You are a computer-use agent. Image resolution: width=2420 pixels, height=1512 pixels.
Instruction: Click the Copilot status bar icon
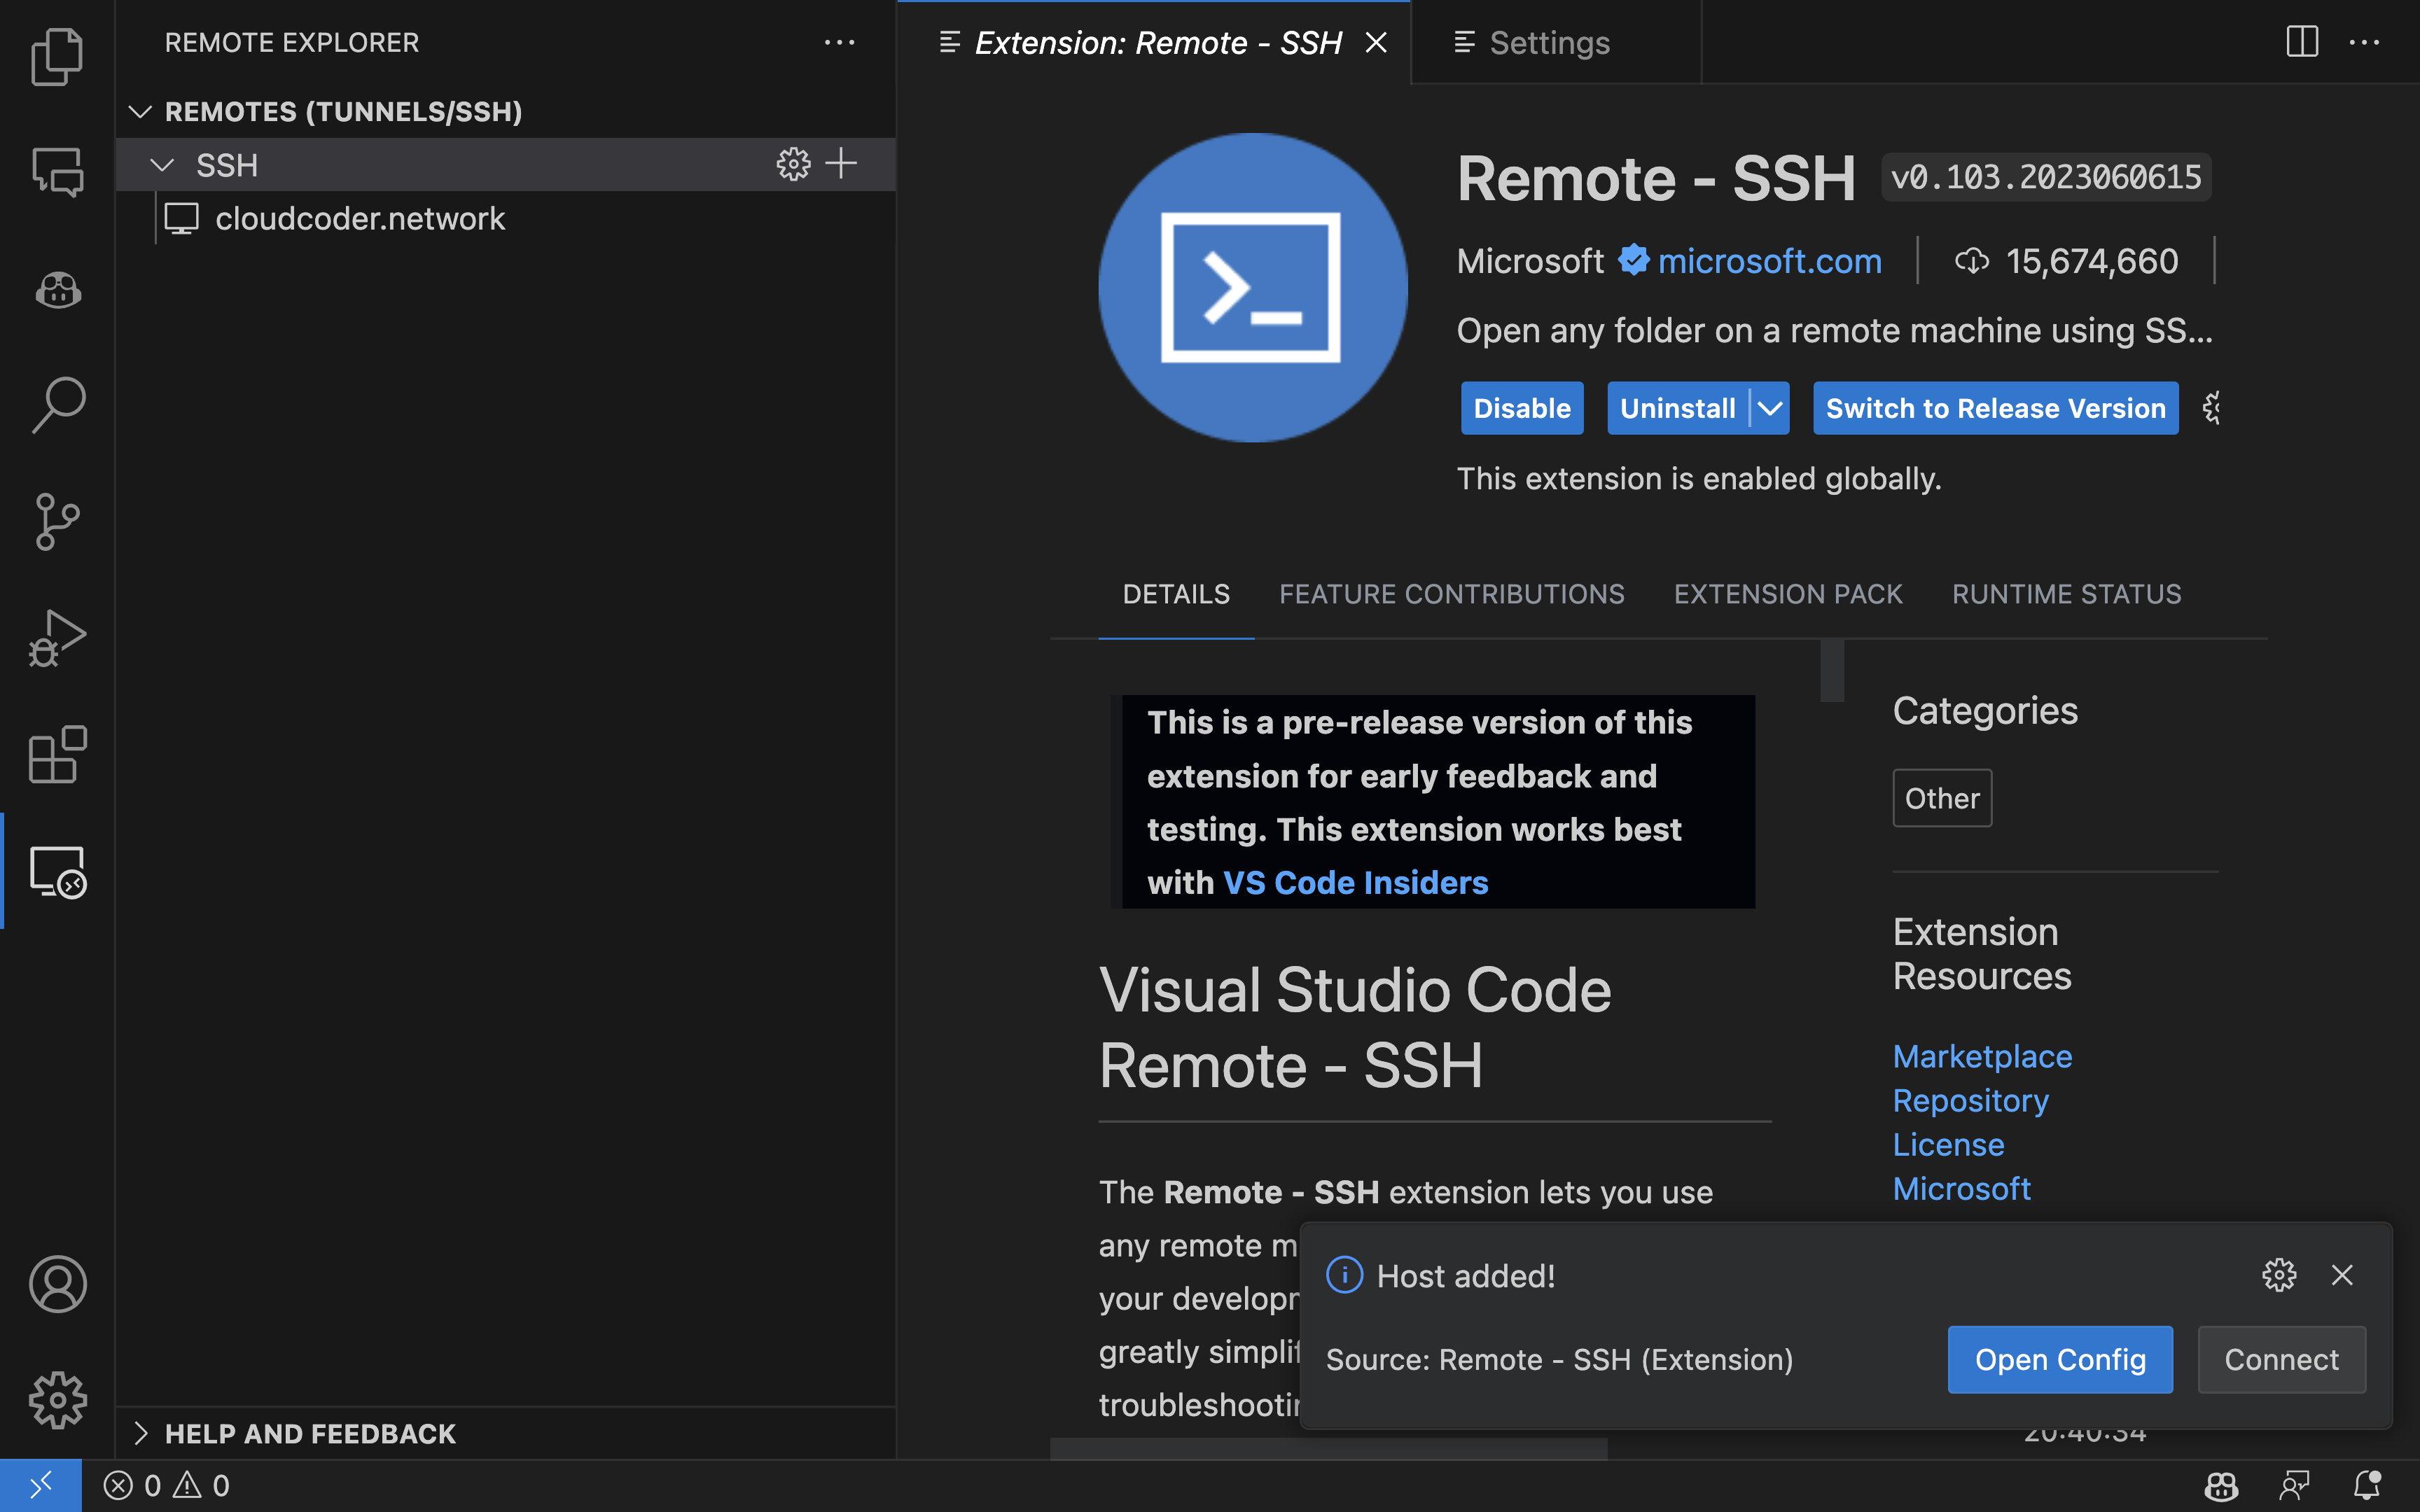[2221, 1486]
